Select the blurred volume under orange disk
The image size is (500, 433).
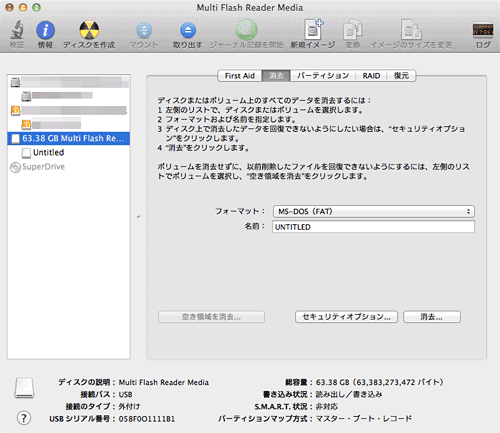coord(68,124)
